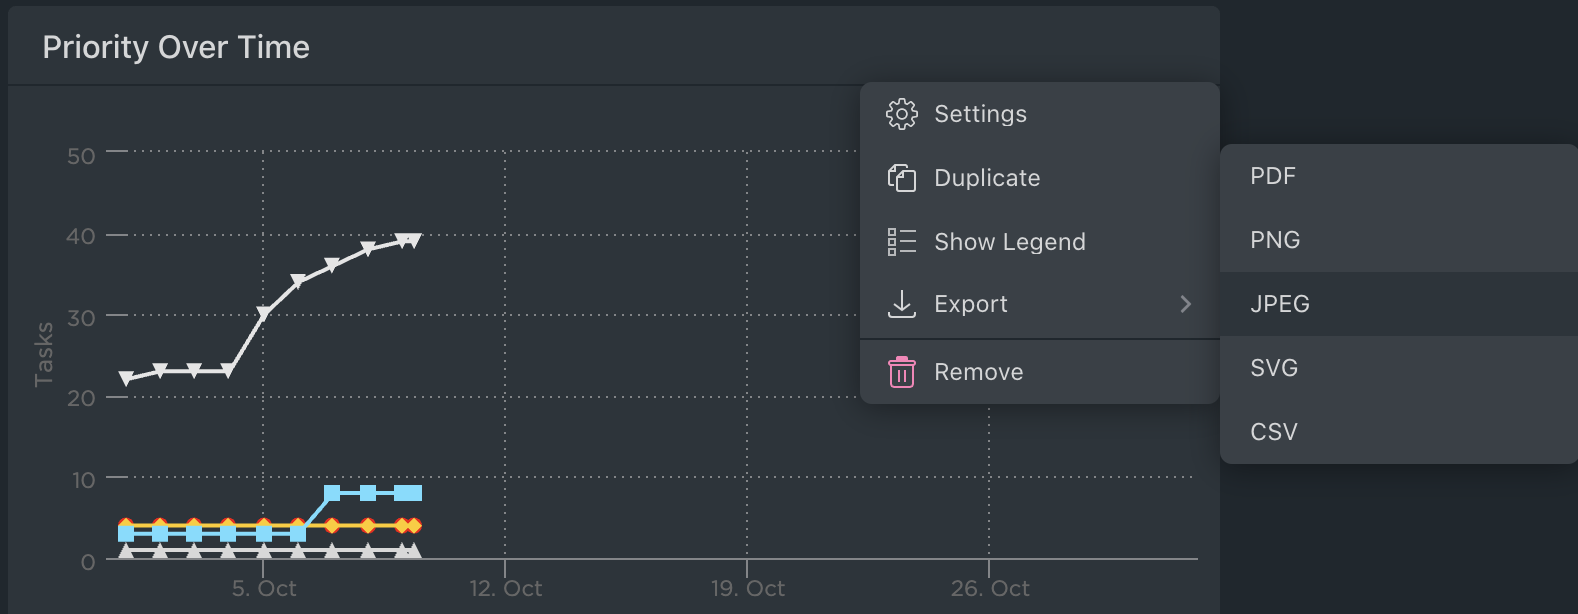Expand the Export submenu chevron arrow
The image size is (1578, 614).
pyautogui.click(x=1186, y=304)
